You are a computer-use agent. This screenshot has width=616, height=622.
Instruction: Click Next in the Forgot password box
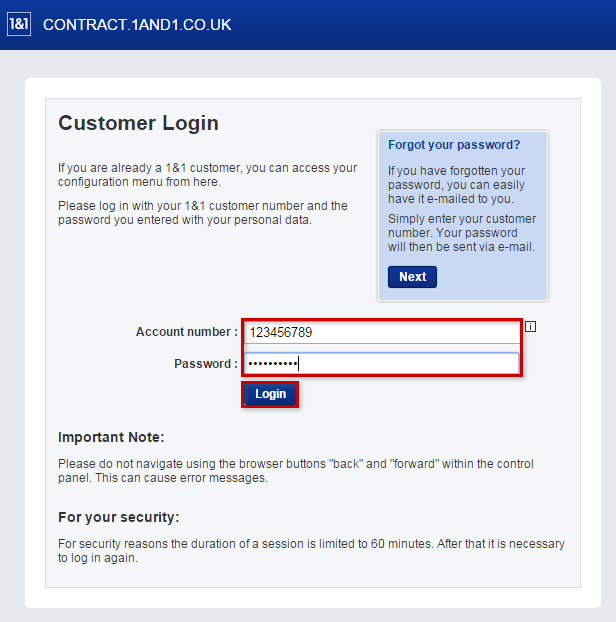coord(412,277)
